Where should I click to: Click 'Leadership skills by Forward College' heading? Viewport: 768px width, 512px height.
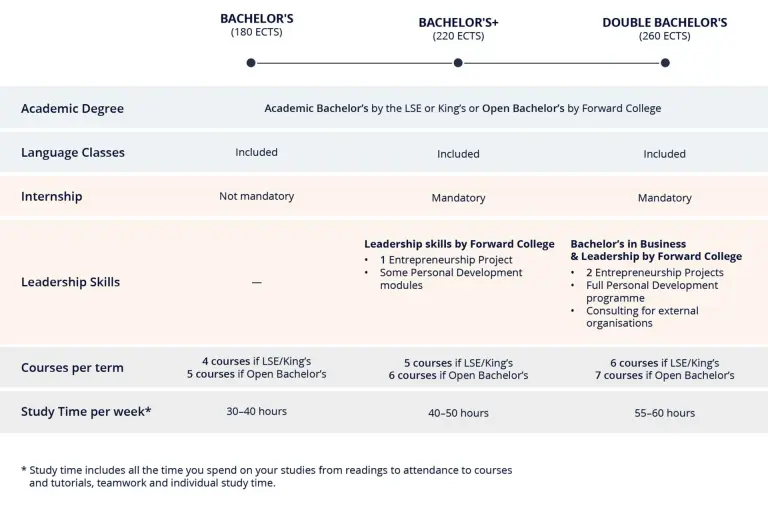click(x=459, y=244)
